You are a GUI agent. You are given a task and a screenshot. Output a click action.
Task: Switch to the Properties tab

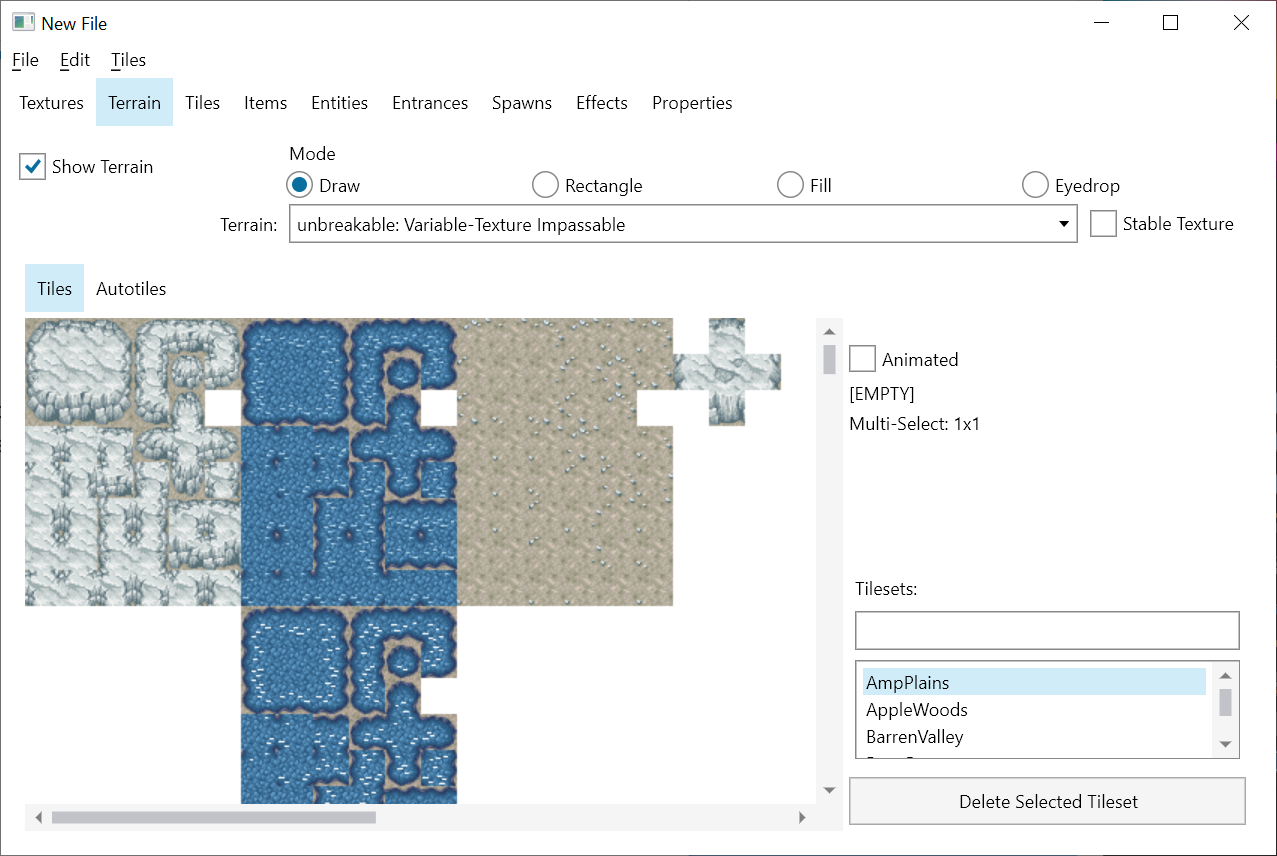692,103
